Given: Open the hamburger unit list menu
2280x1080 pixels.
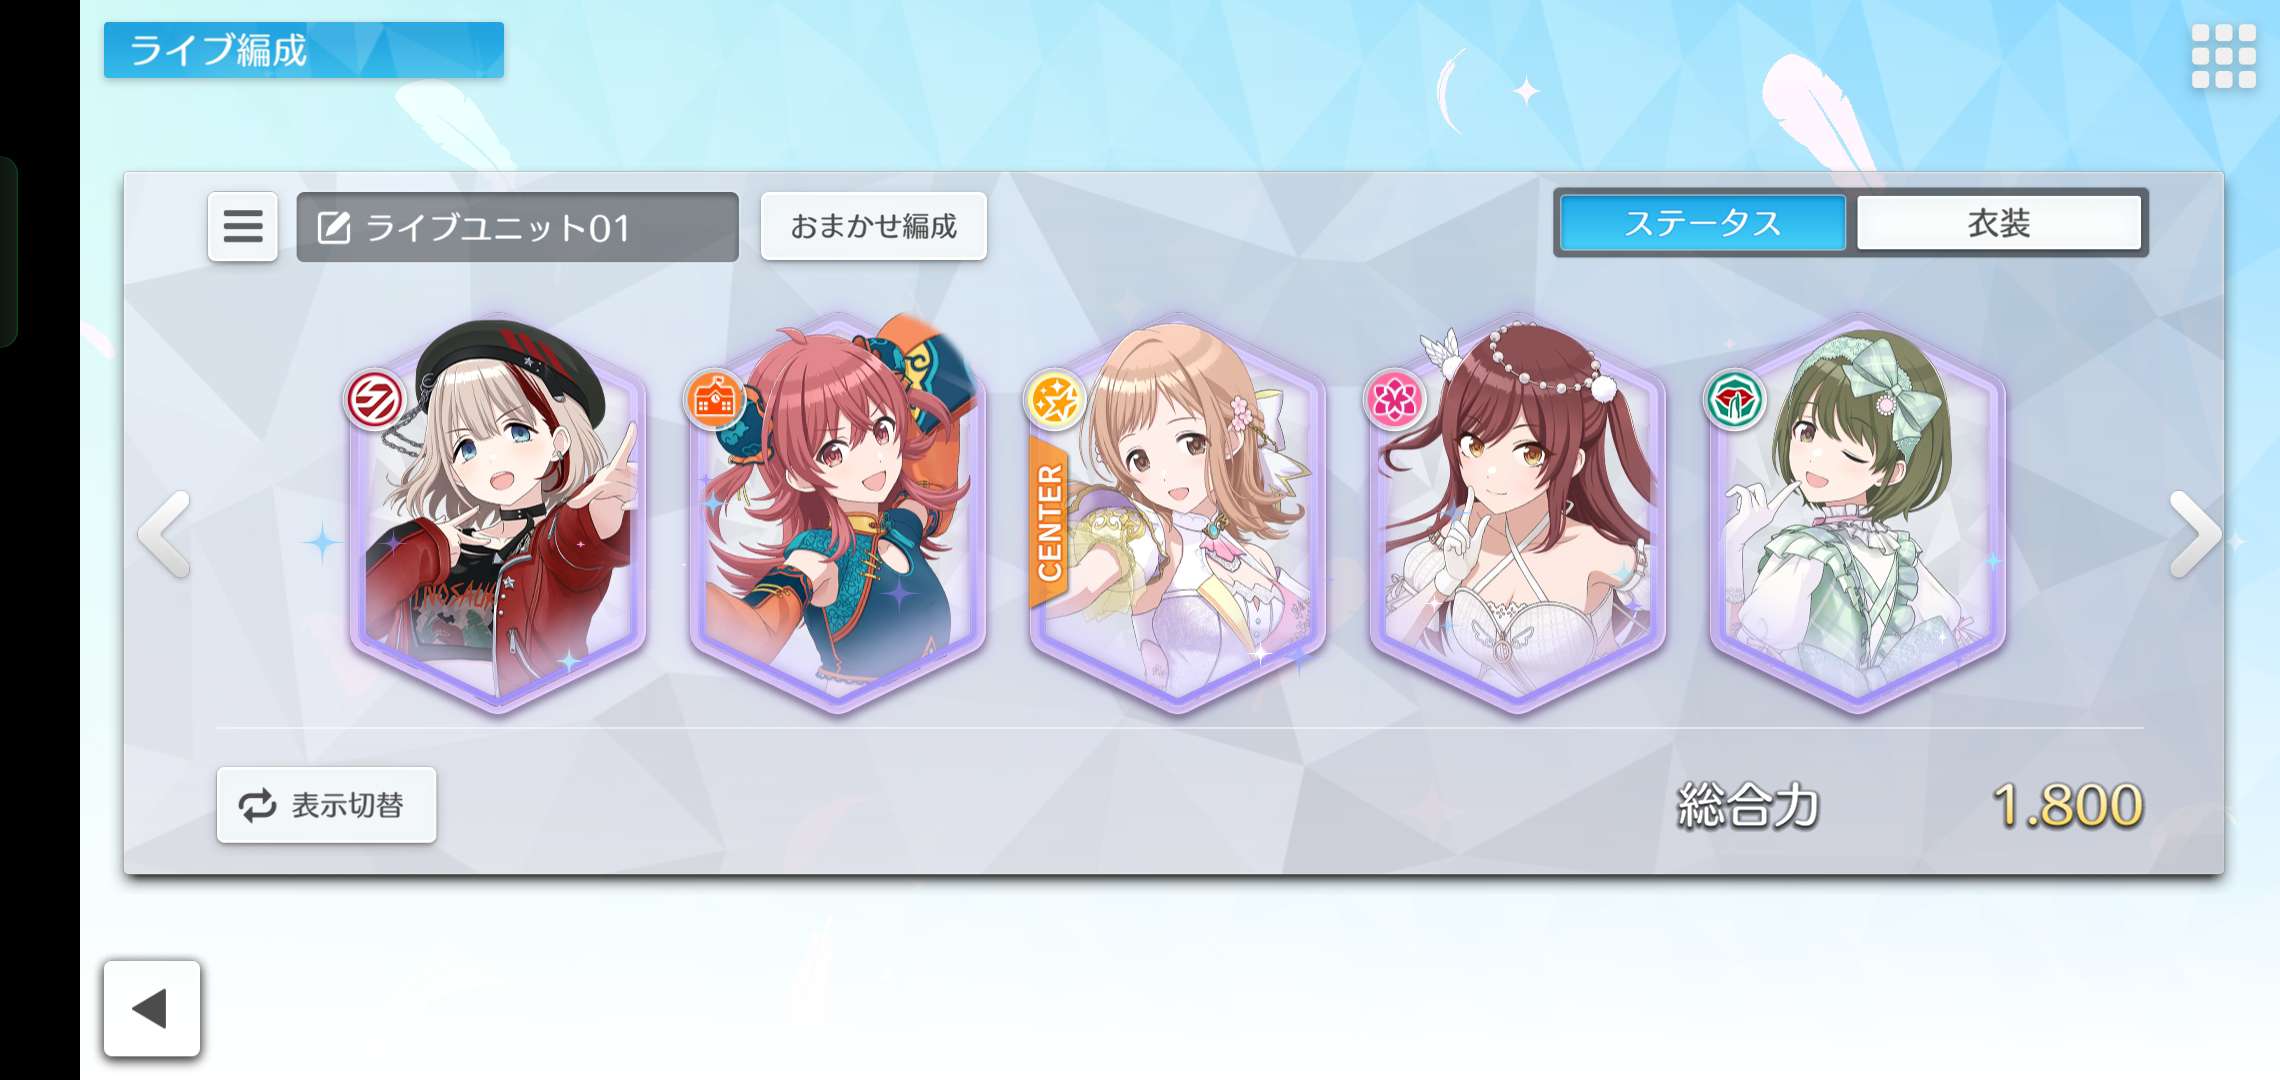Looking at the screenshot, I should (243, 227).
